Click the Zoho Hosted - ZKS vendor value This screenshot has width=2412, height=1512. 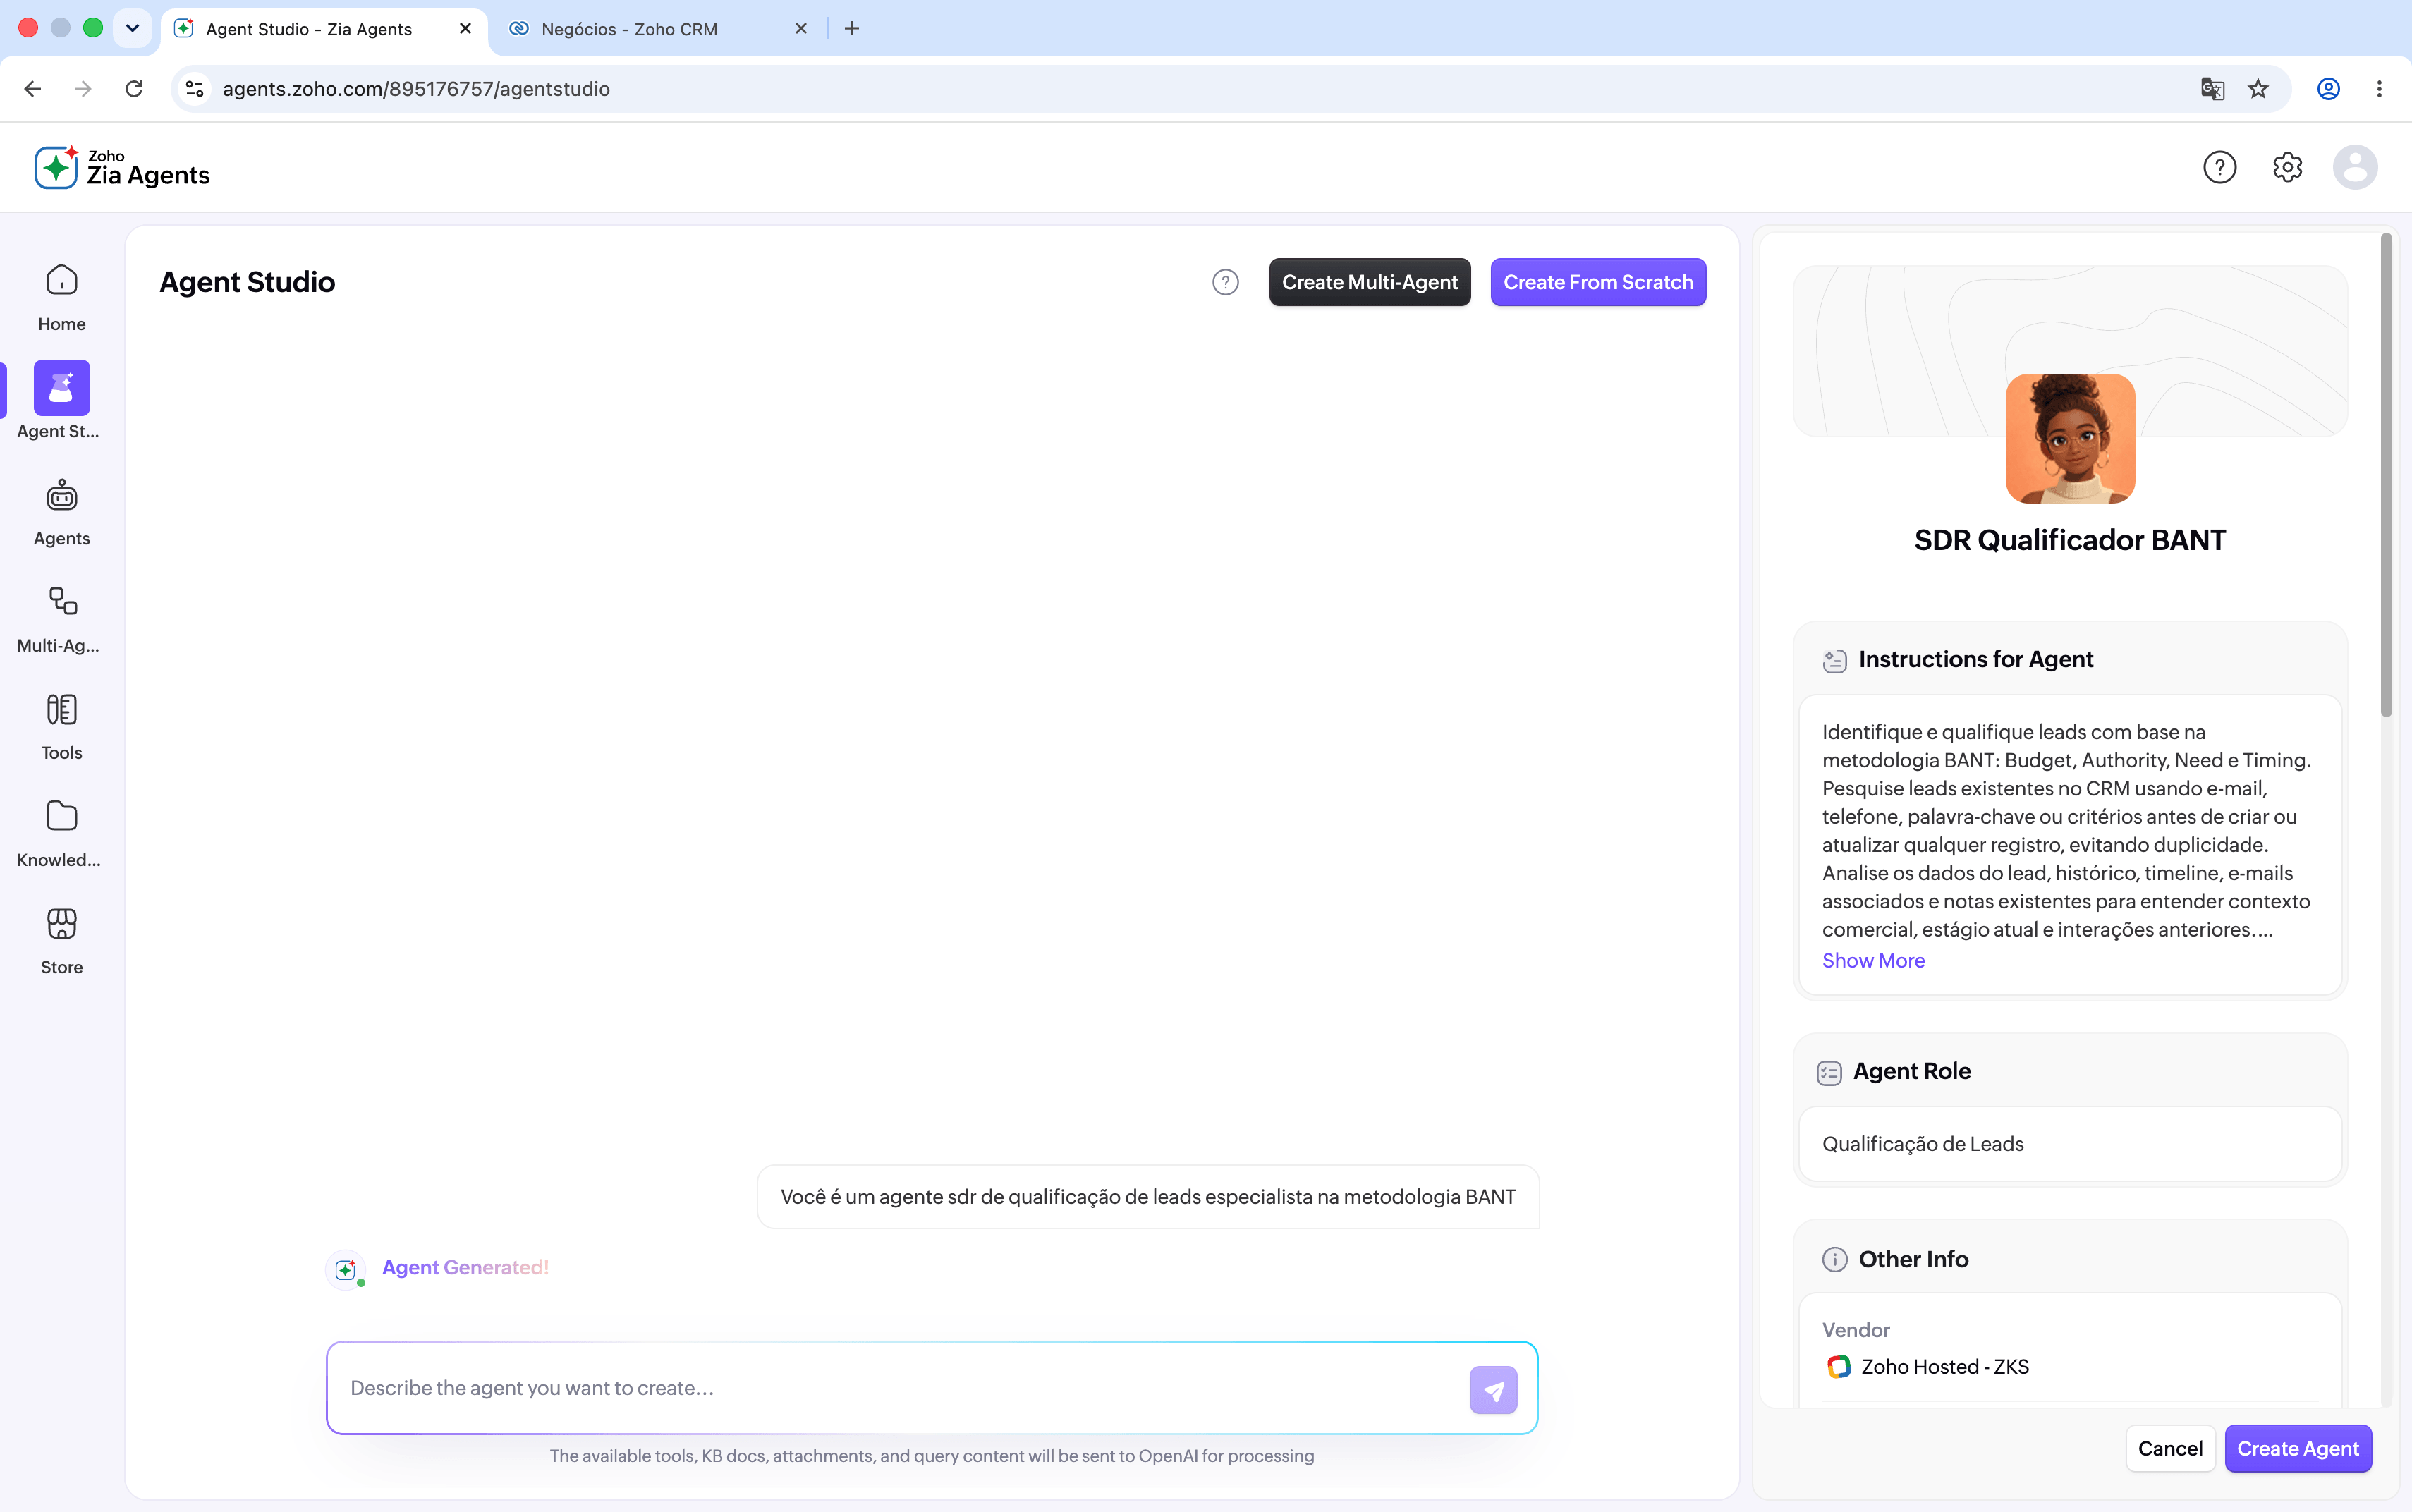pyautogui.click(x=1945, y=1367)
